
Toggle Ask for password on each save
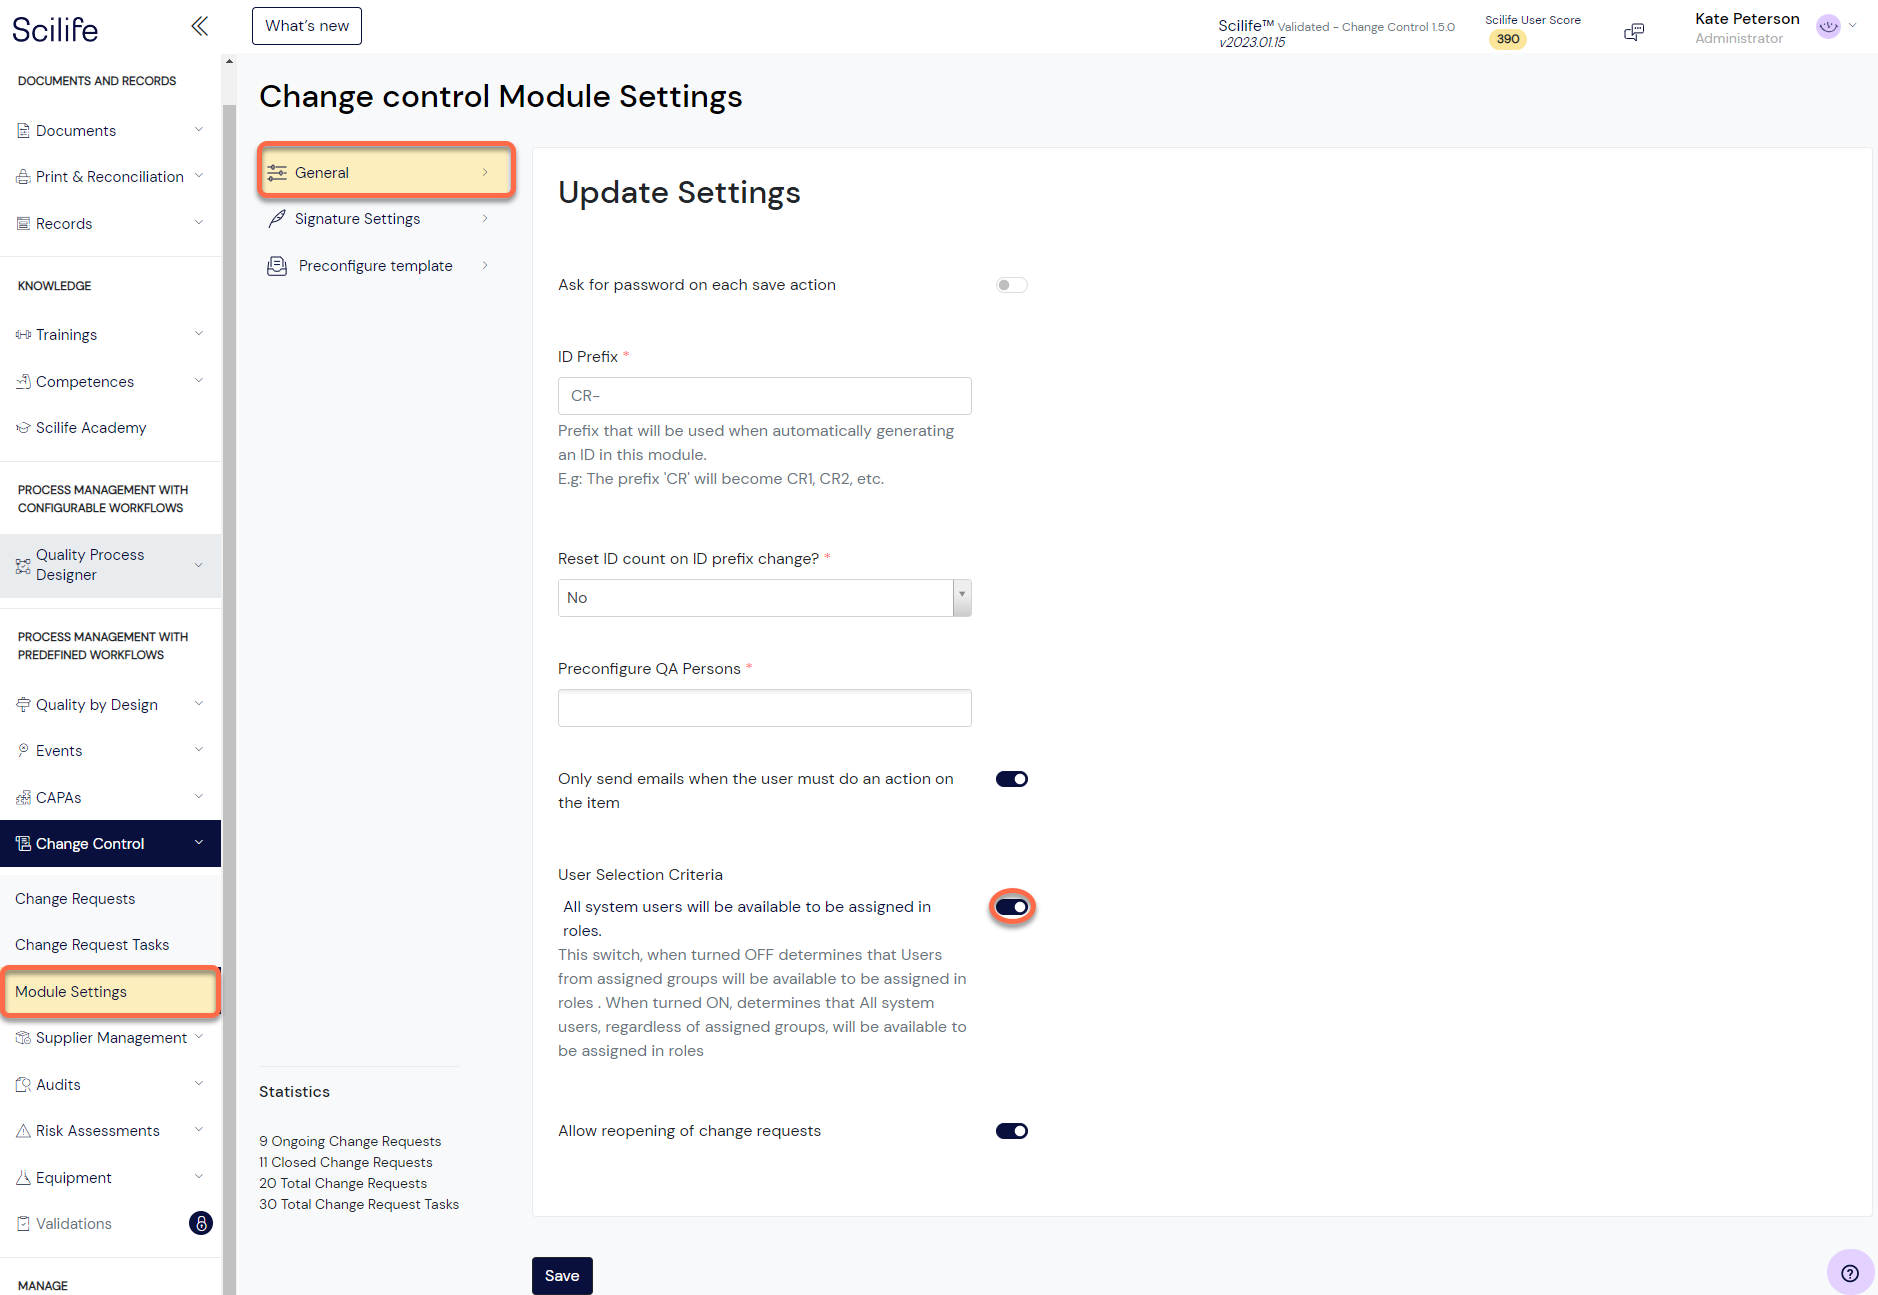point(1011,285)
